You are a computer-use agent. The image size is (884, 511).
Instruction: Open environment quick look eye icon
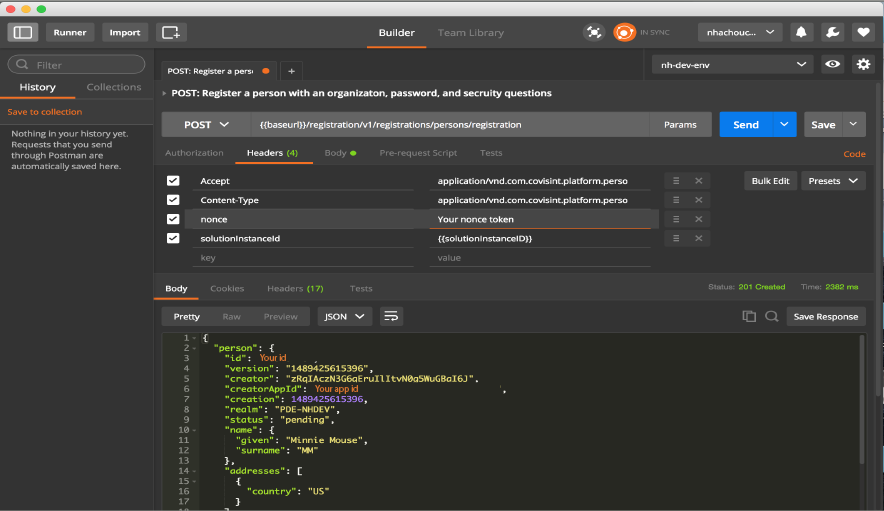832,65
